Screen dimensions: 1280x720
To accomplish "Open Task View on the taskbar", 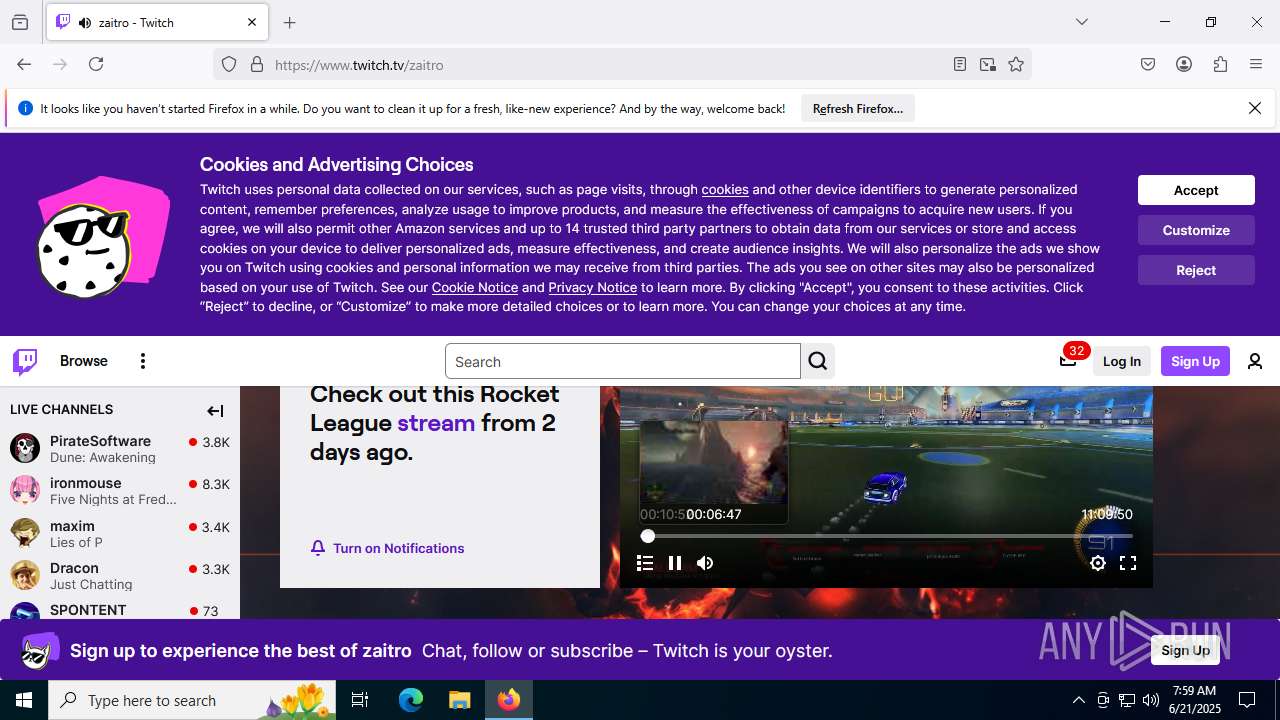I will click(x=360, y=700).
